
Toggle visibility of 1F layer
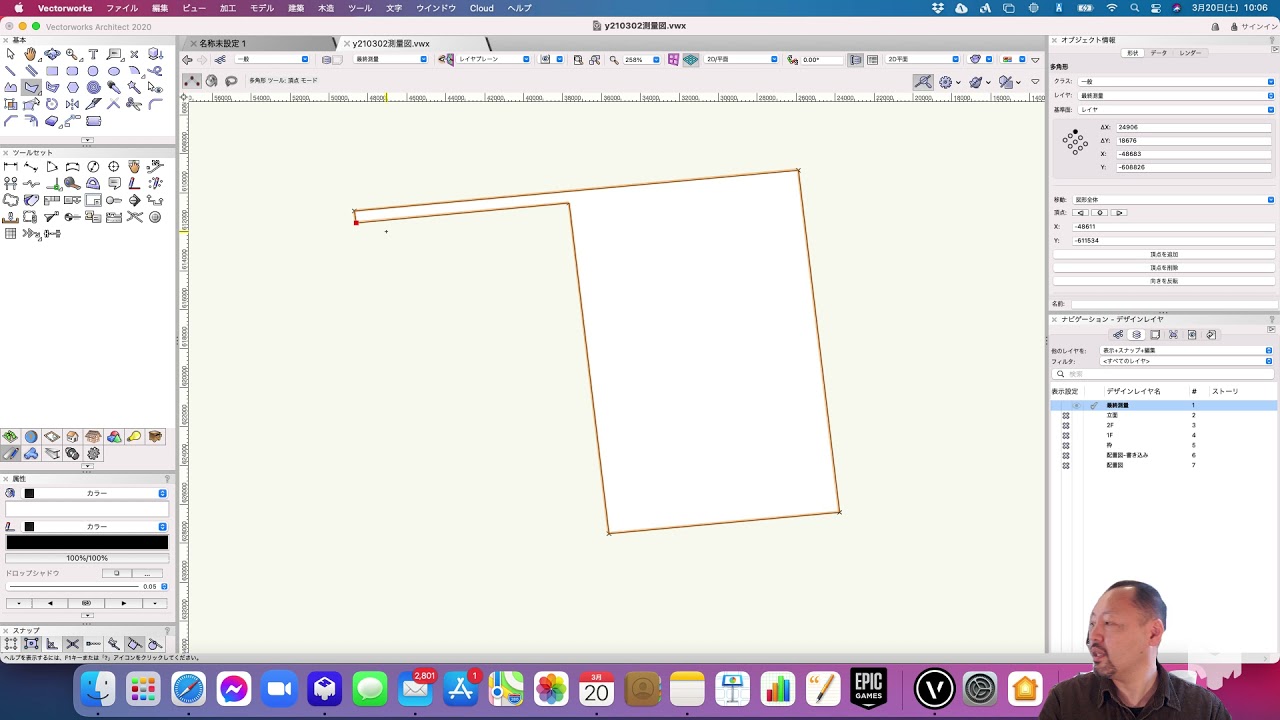[1066, 435]
